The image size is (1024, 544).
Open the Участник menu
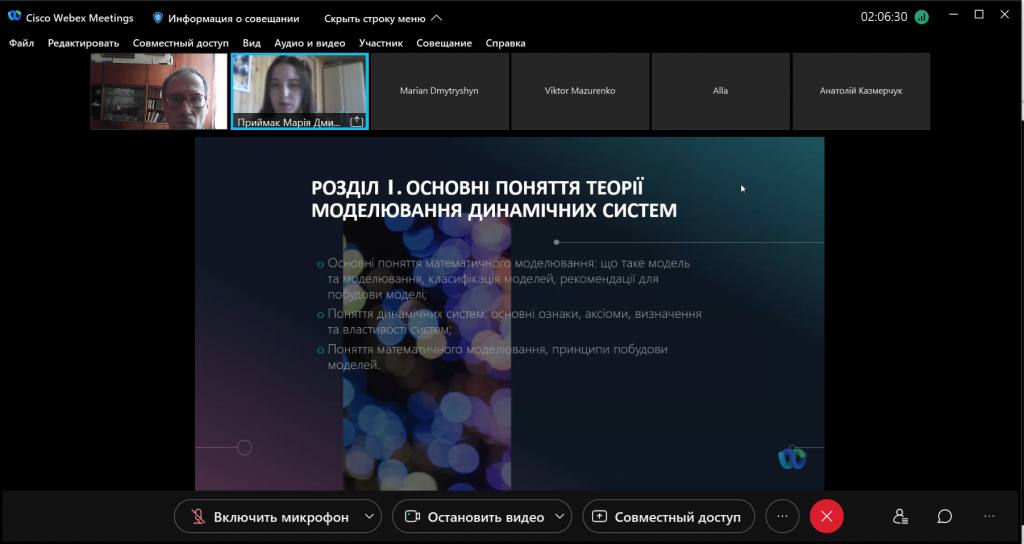(381, 43)
